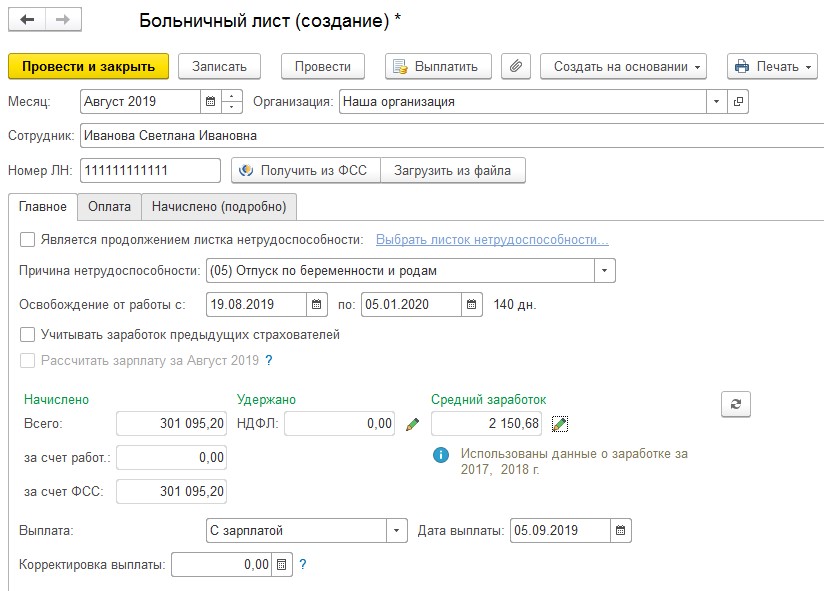Viewport: 824px width, 591px height.
Task: Open the Выплата 'С зарплатой' dropdown
Action: click(x=397, y=530)
